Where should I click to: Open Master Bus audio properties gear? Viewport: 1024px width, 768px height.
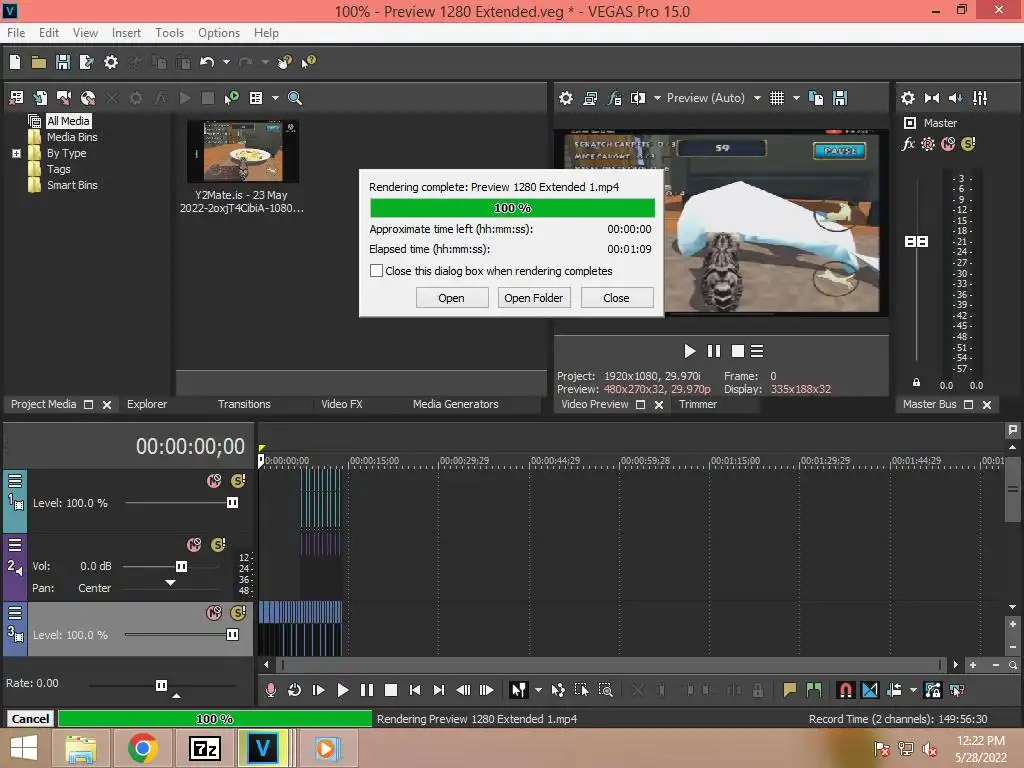[x=908, y=98]
